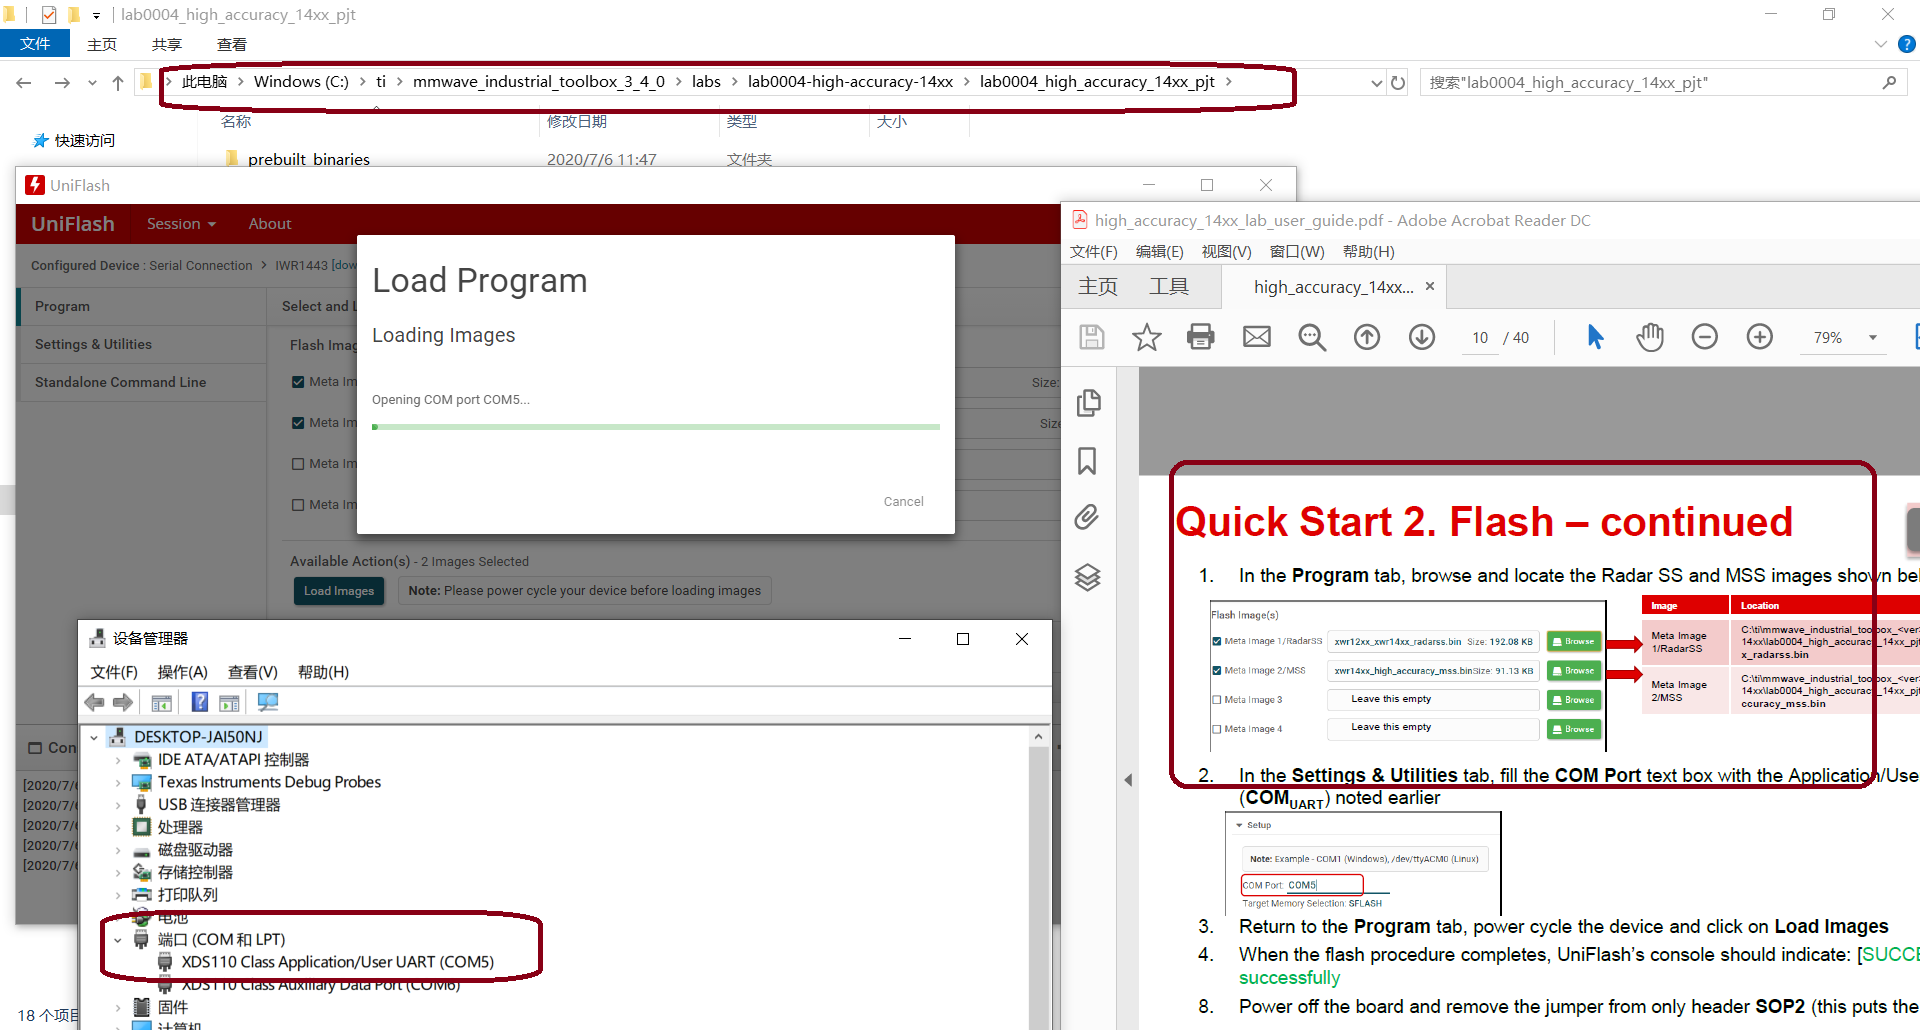The height and width of the screenshot is (1030, 1920).
Task: Activate the Acrobat hand pan tool
Action: pyautogui.click(x=1650, y=337)
